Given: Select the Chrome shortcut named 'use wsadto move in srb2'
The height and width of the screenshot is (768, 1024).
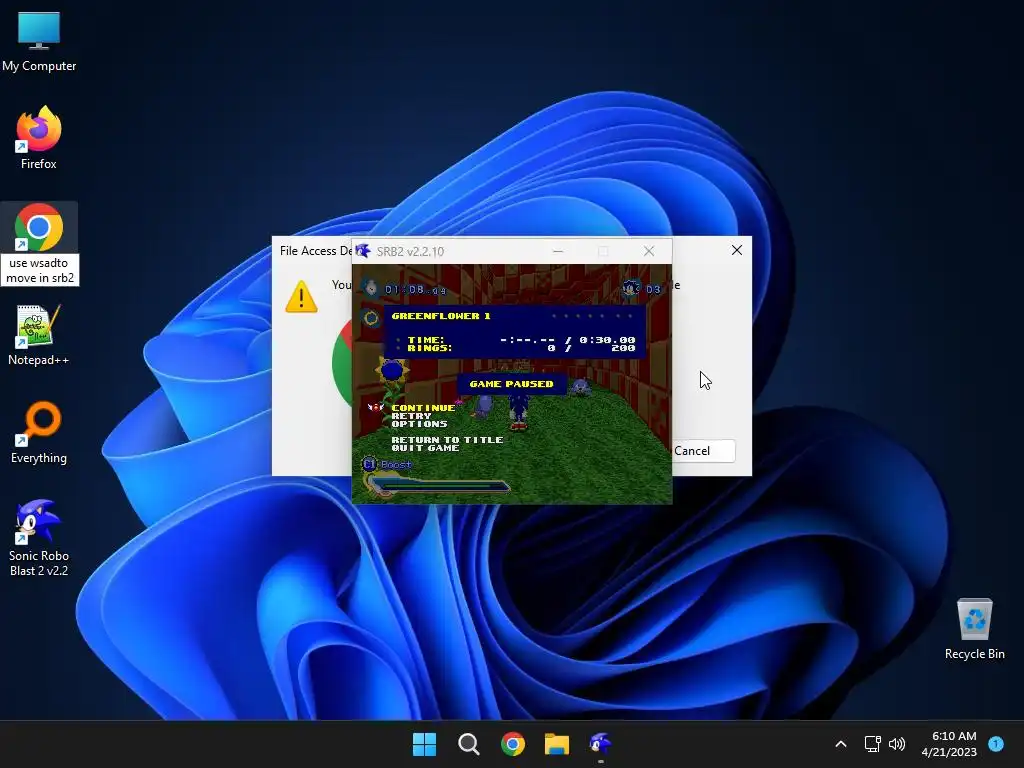Looking at the screenshot, I should 39,244.
